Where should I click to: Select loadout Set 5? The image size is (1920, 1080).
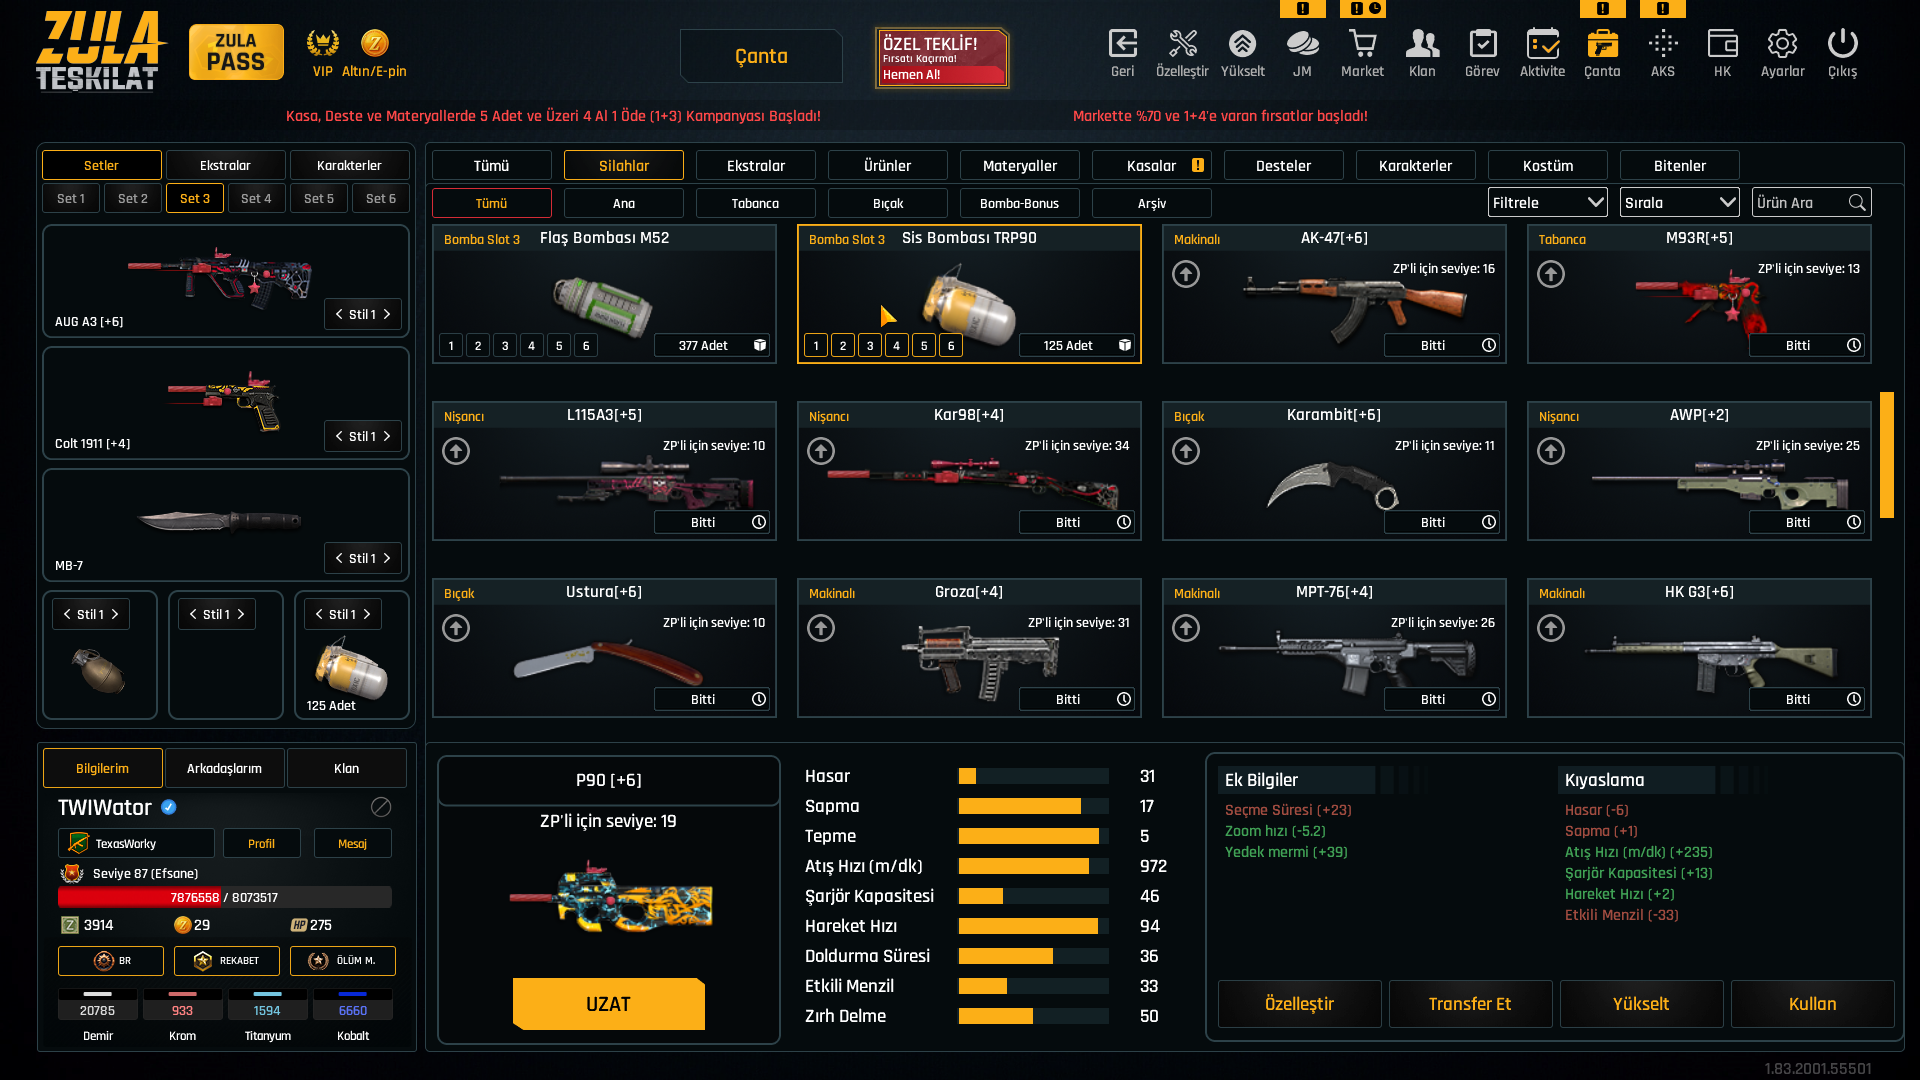click(319, 198)
